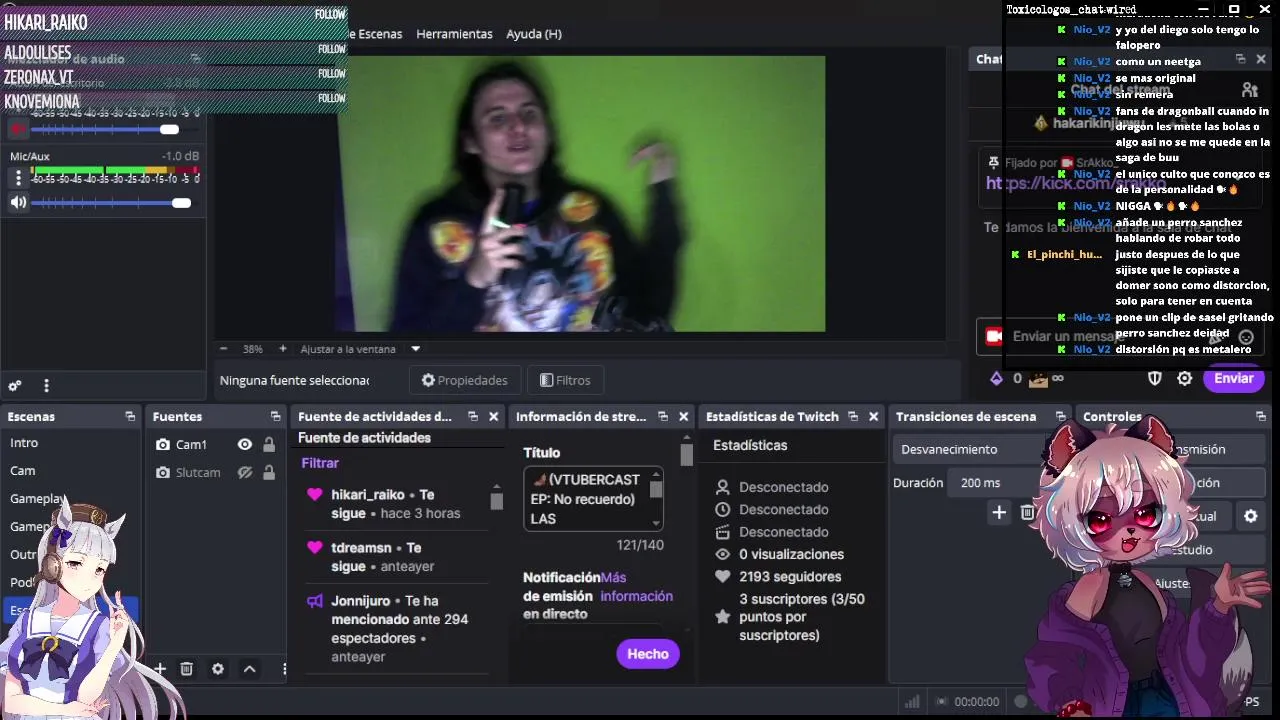
Task: Click the title field scrollbar
Action: tap(656, 490)
